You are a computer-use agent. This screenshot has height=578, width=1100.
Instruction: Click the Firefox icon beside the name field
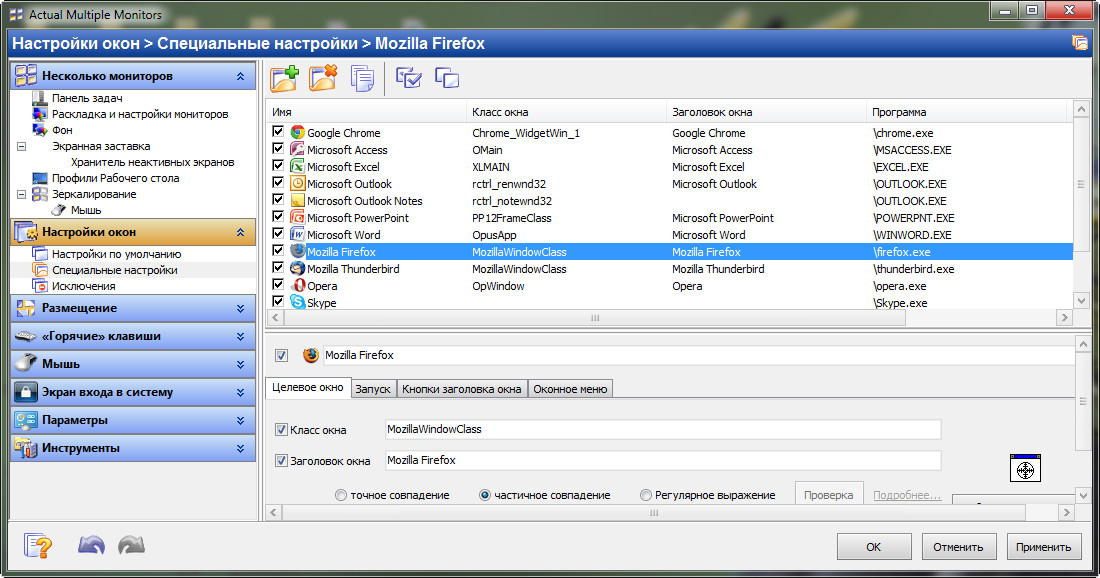[310, 355]
